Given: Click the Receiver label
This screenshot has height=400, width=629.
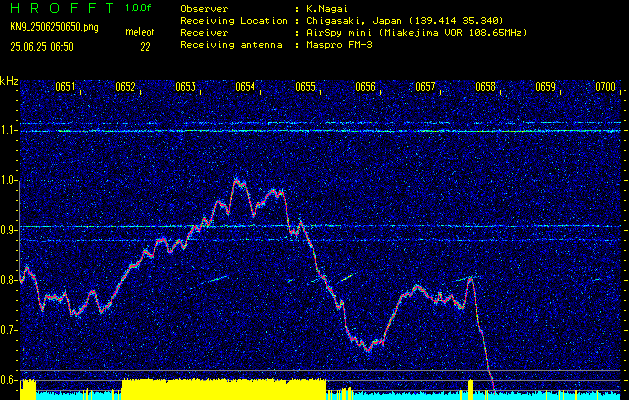Looking at the screenshot, I should (204, 32).
